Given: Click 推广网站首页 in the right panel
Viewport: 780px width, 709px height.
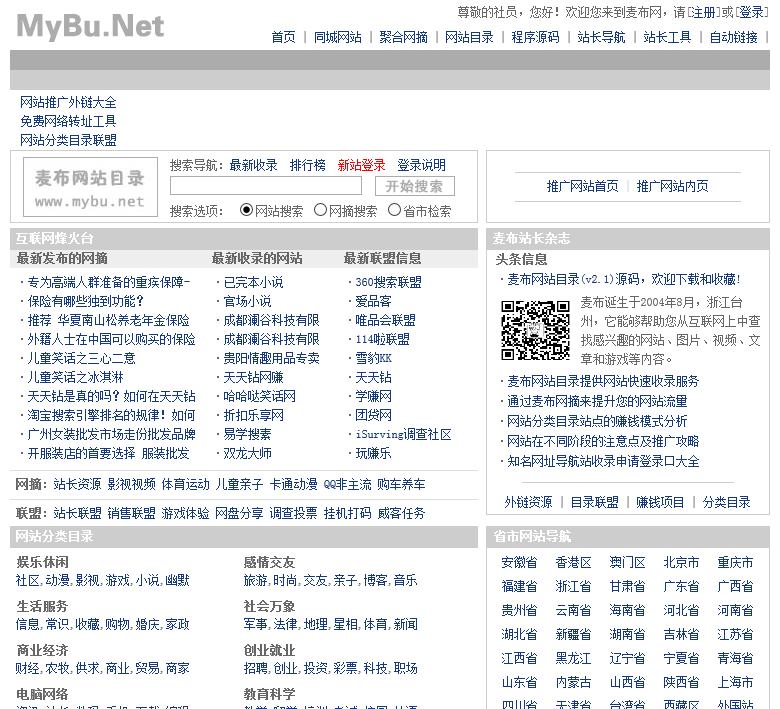Looking at the screenshot, I should click(x=582, y=186).
